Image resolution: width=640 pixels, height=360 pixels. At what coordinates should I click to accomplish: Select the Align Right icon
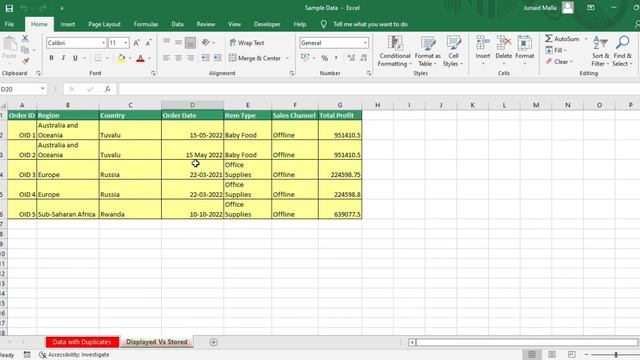coord(190,58)
